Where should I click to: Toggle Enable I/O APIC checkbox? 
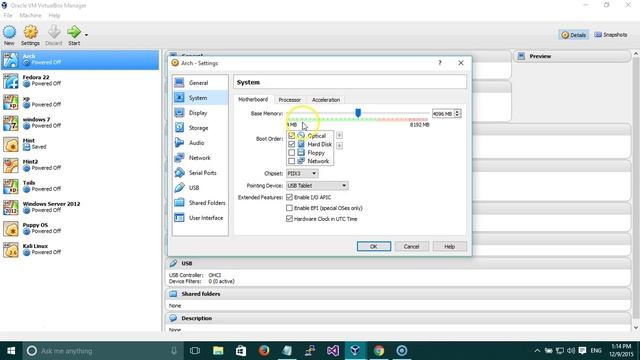(289, 197)
